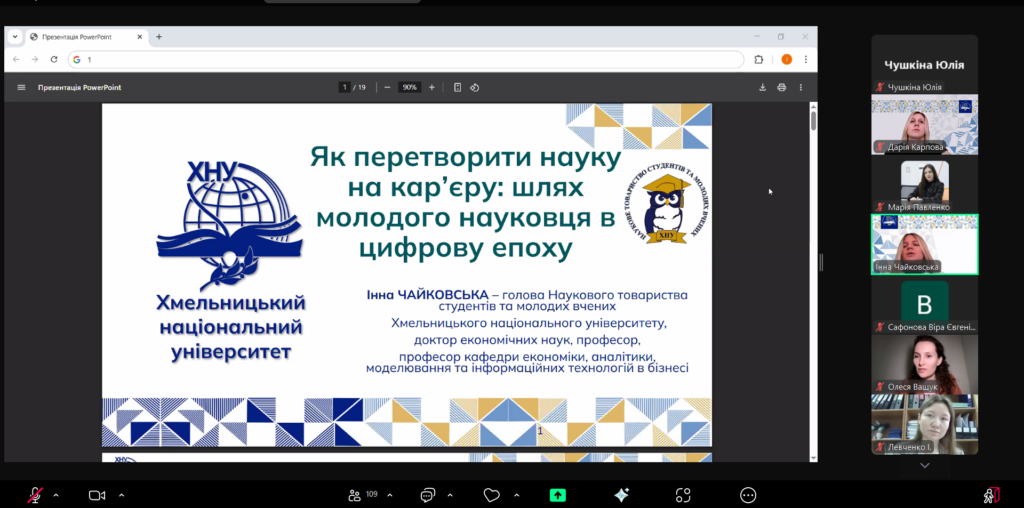The height and width of the screenshot is (508, 1024).
Task: Click the Chrome address bar
Action: pyautogui.click(x=406, y=59)
